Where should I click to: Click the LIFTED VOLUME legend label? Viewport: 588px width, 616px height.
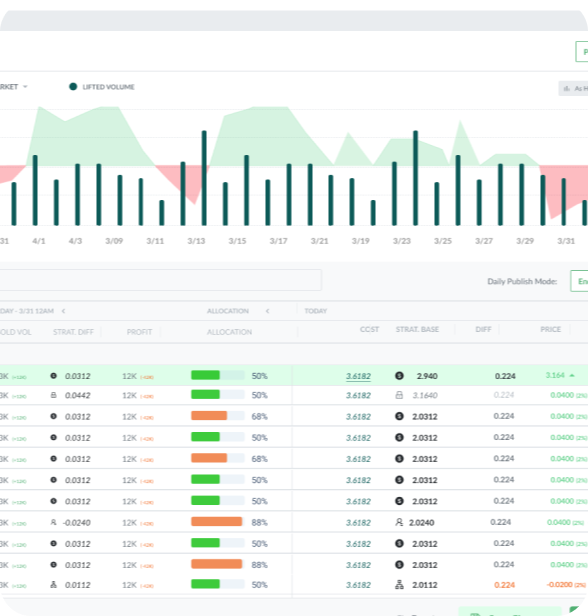point(108,87)
